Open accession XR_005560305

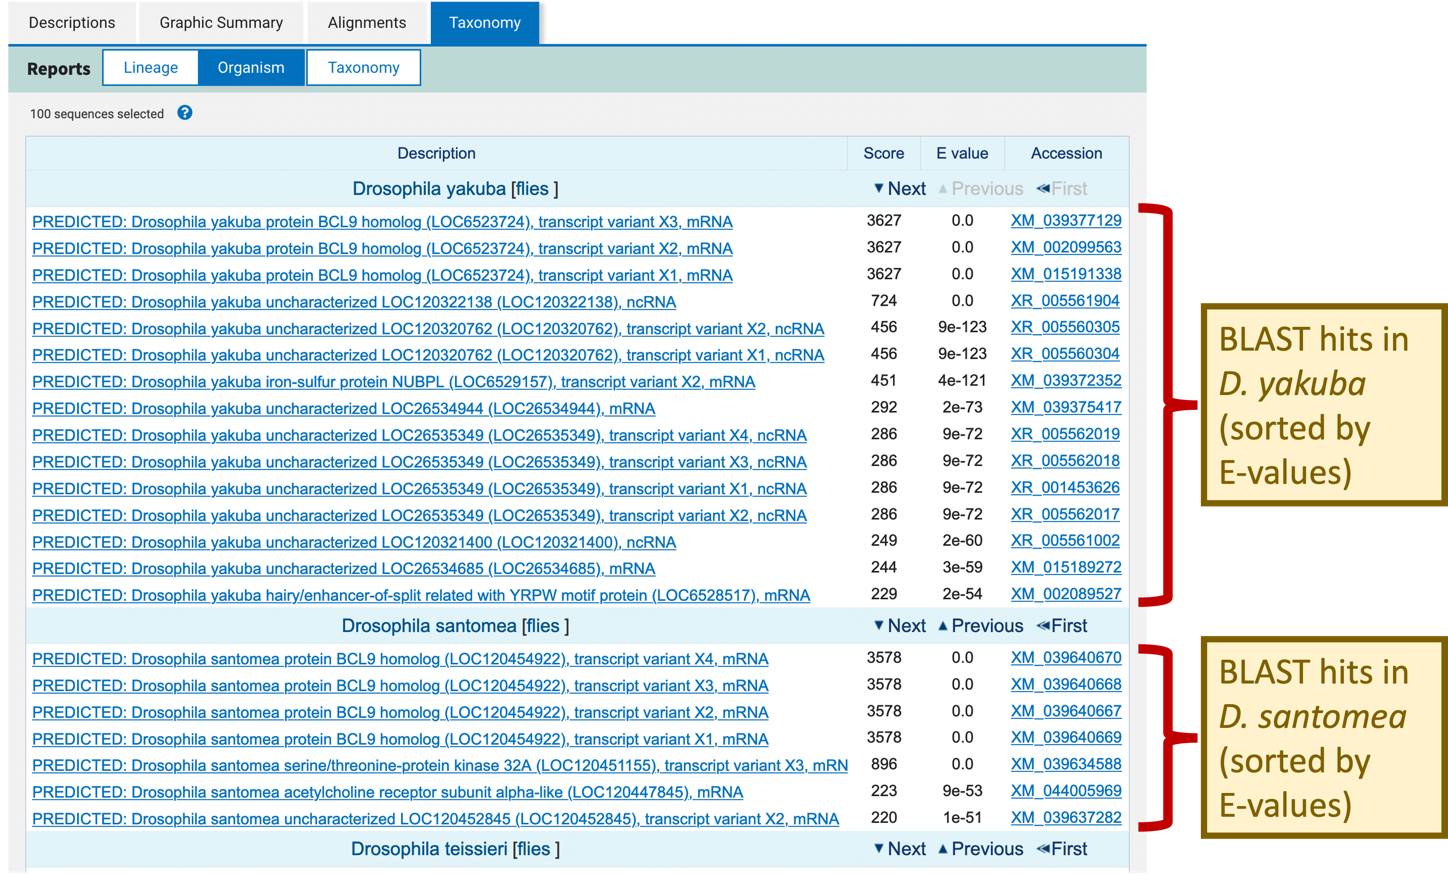point(1065,327)
